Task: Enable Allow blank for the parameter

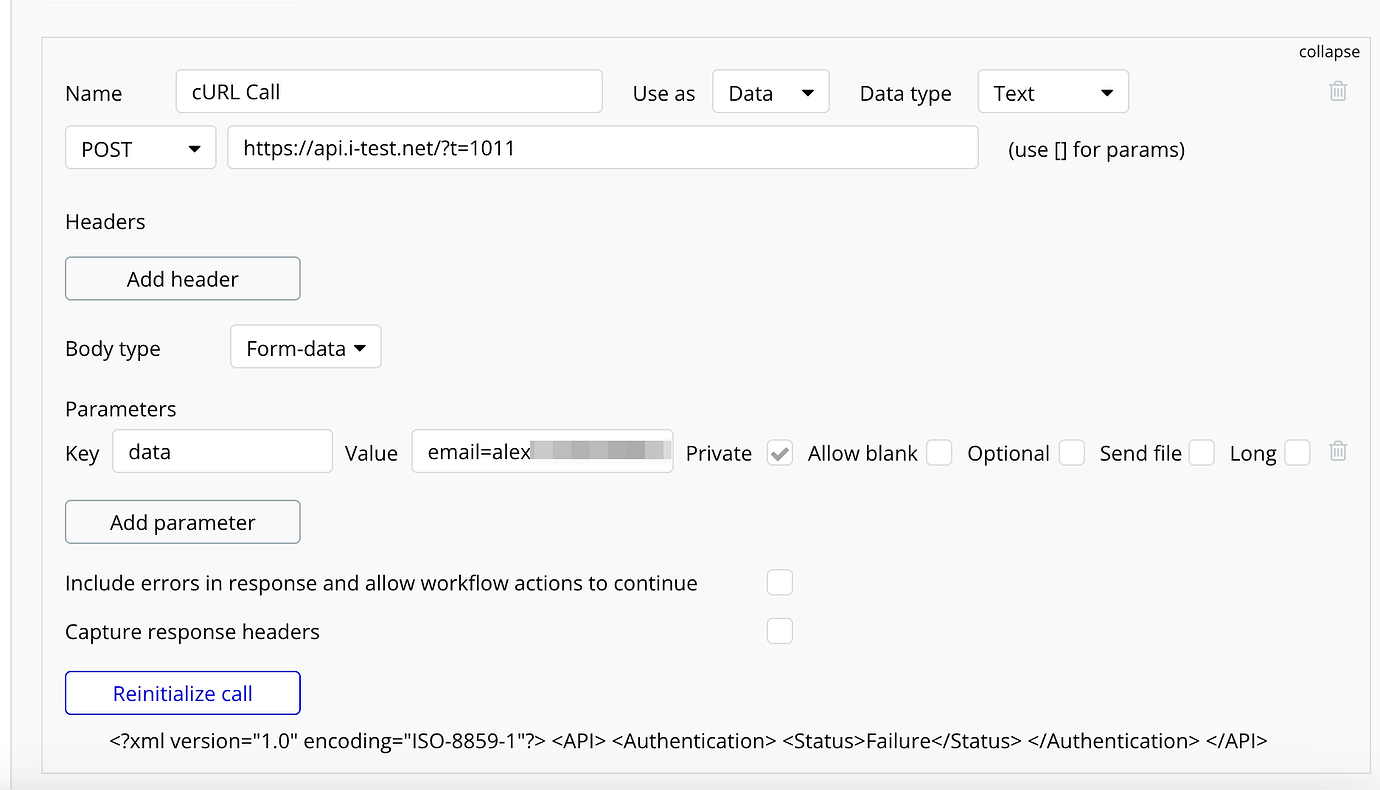Action: (939, 453)
